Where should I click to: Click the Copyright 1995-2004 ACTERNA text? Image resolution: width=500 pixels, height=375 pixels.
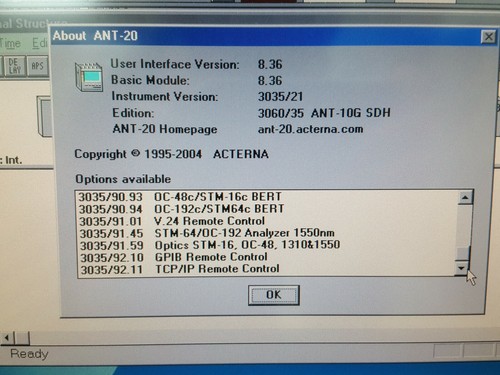[x=171, y=154]
